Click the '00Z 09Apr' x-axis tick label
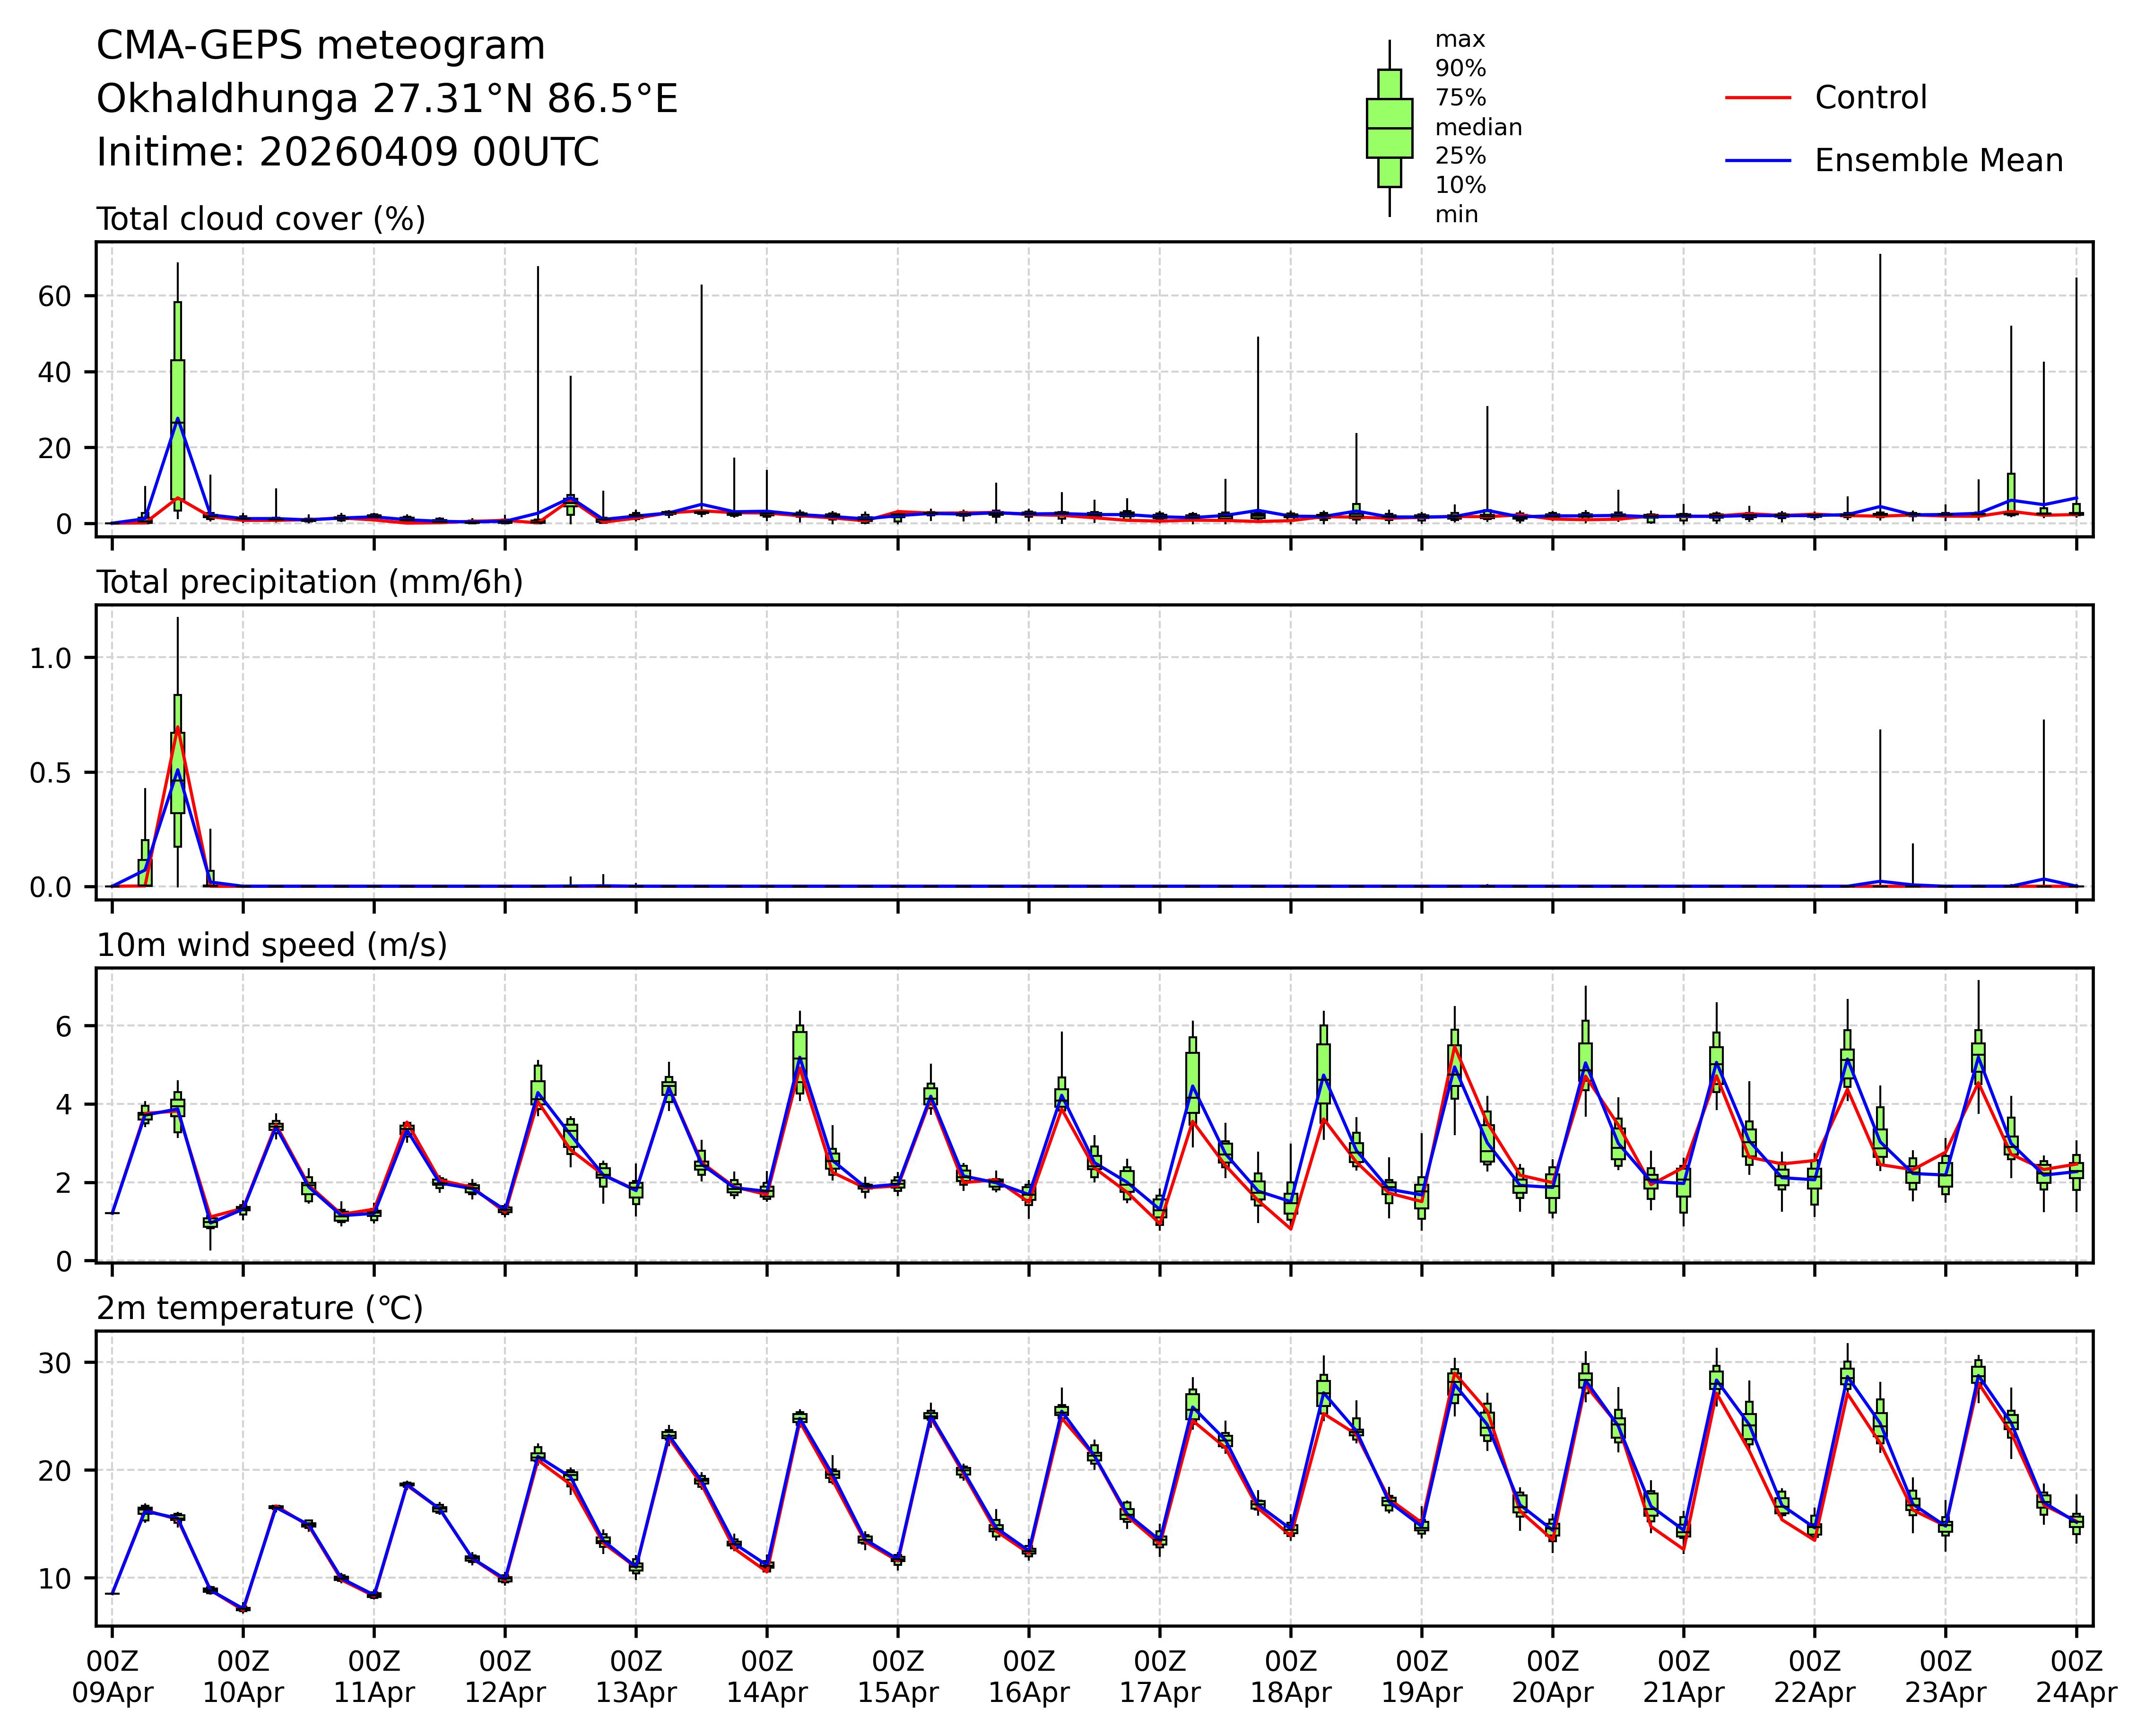Screen dimensions: 2146x1736 [112, 1677]
